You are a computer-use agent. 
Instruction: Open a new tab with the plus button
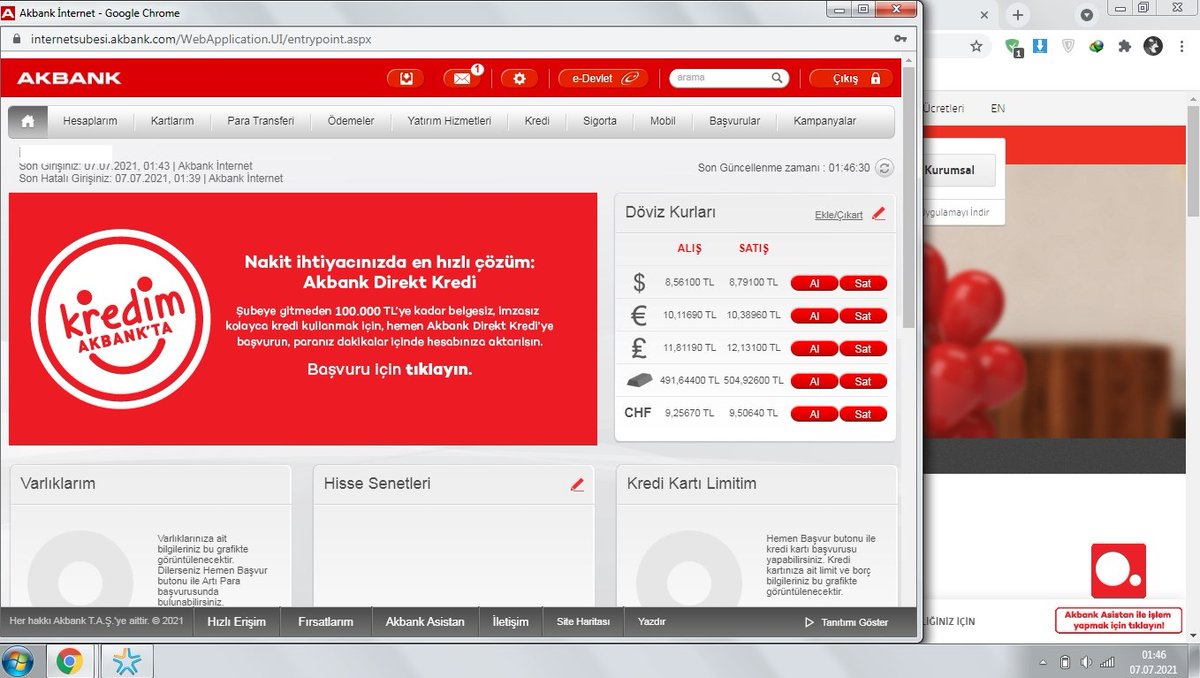click(1018, 15)
